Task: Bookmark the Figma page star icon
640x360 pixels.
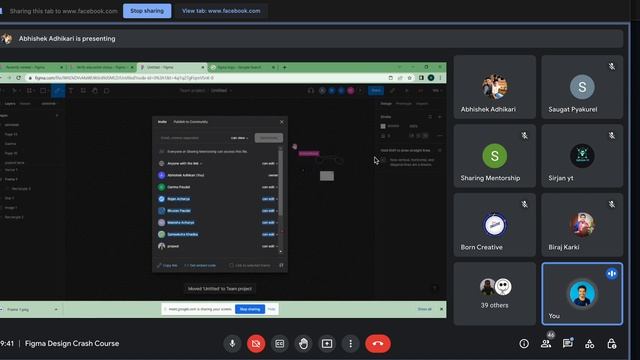Action: pos(409,78)
